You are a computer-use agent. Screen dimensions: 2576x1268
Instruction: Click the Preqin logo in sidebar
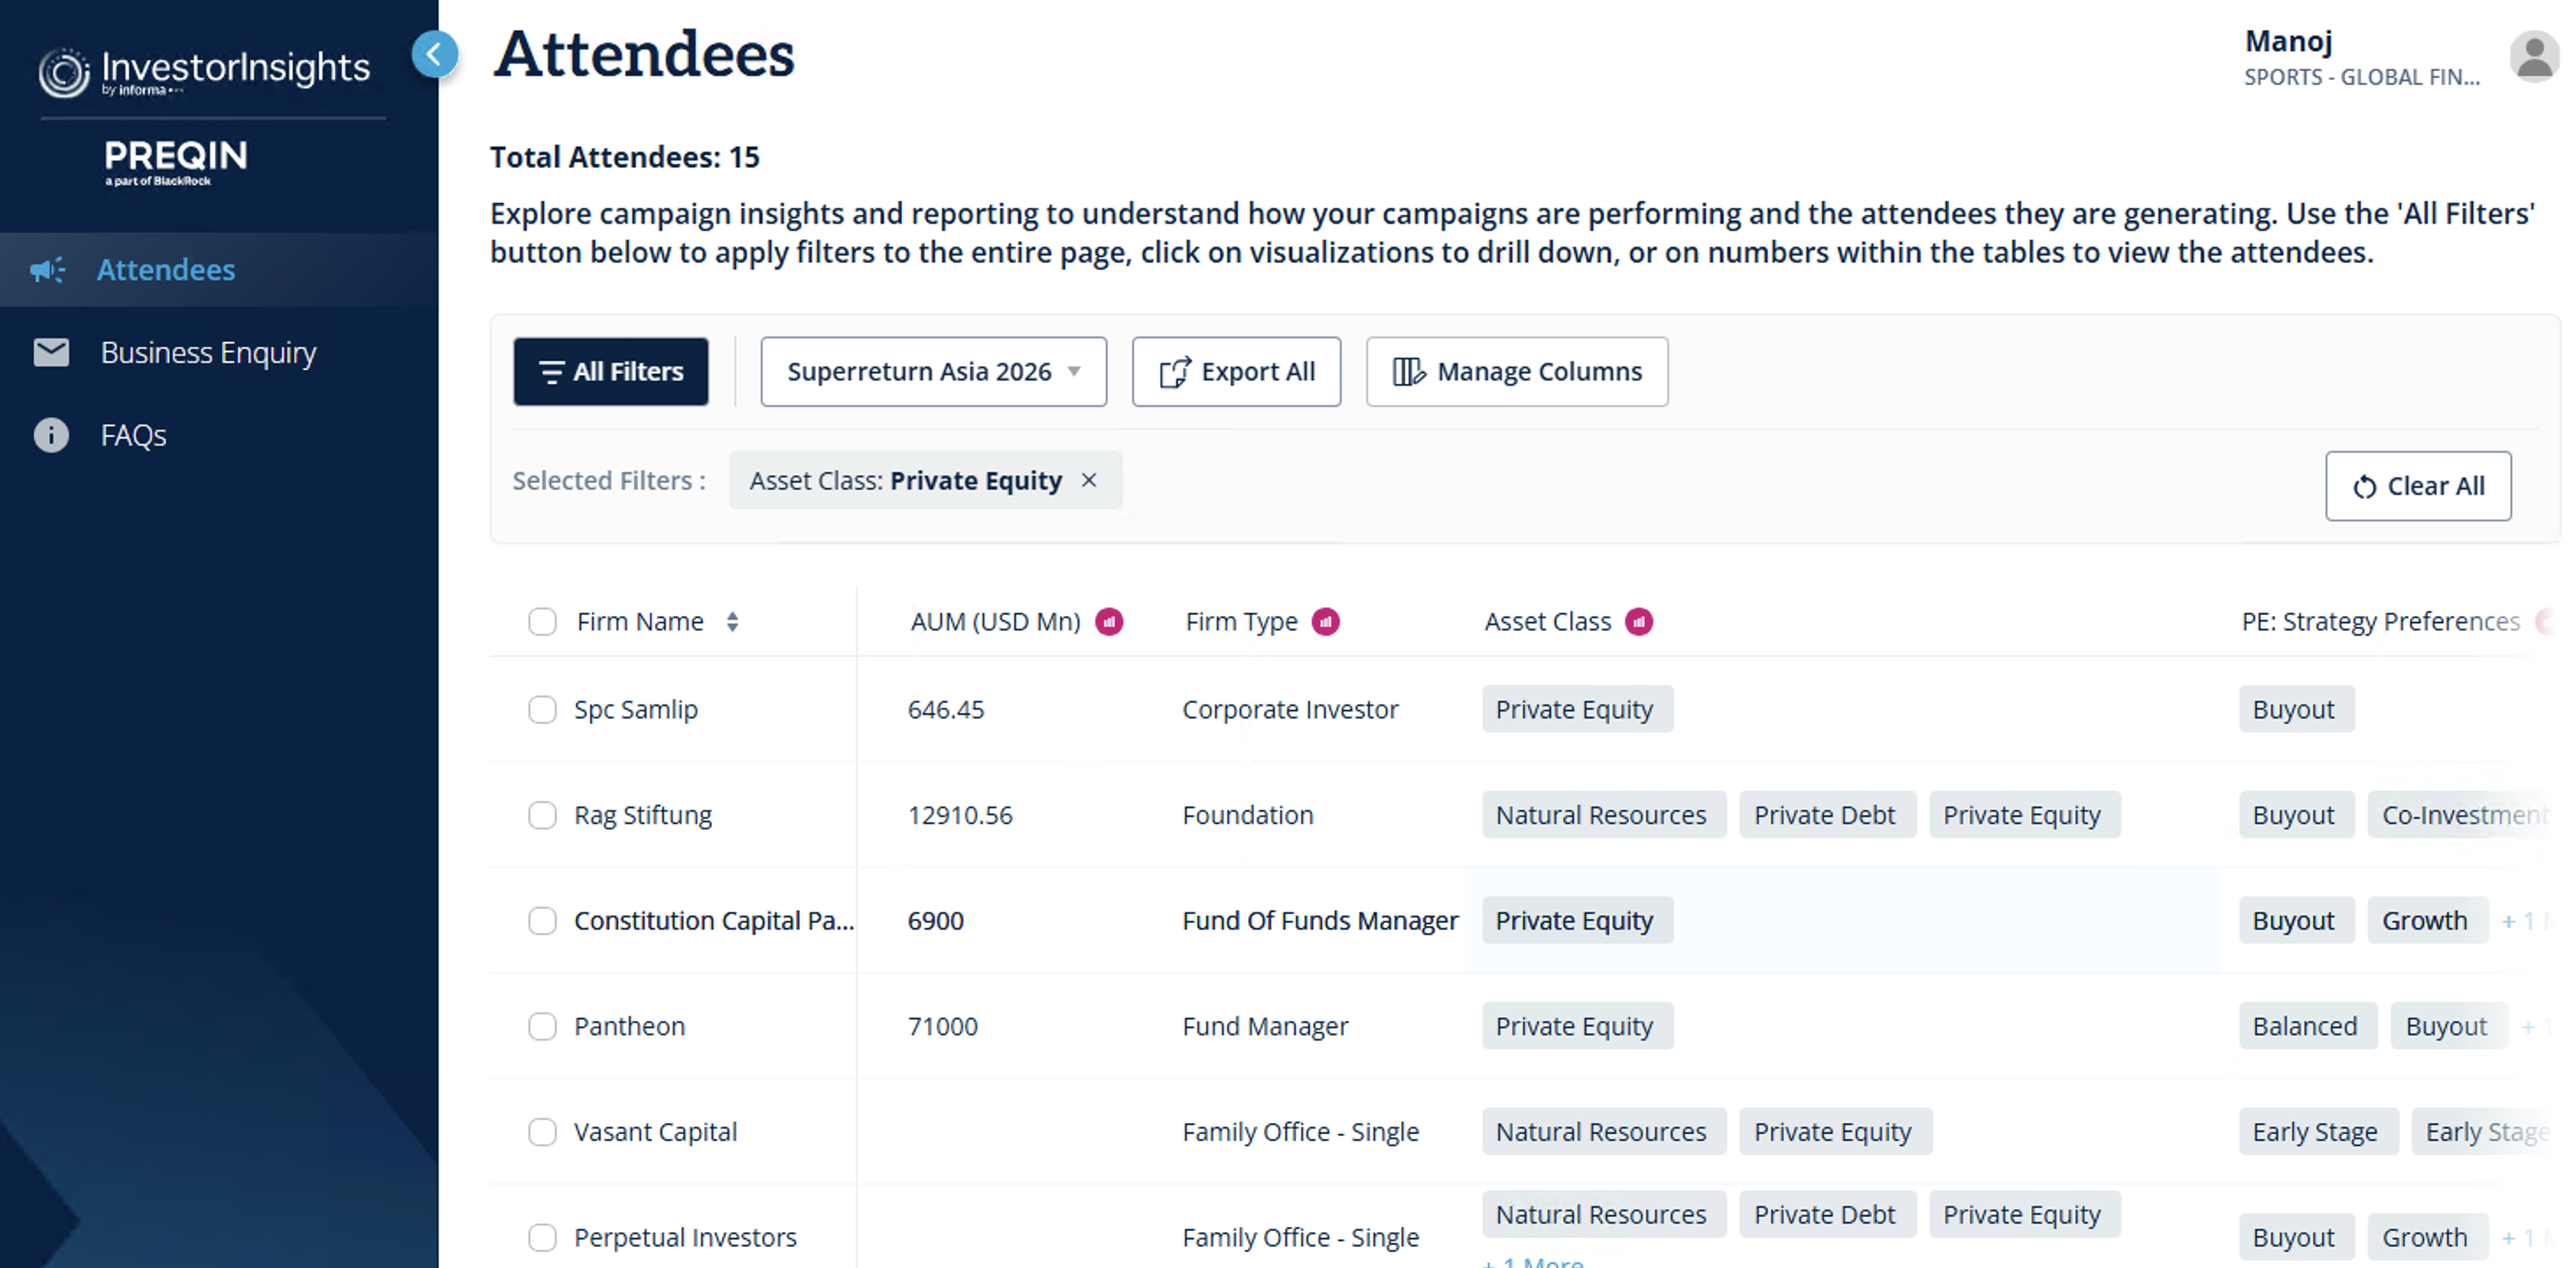tap(175, 160)
